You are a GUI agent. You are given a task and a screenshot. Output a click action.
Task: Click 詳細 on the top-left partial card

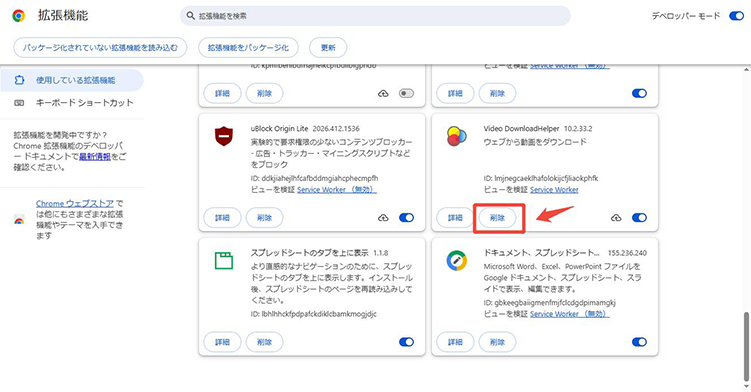pos(222,93)
